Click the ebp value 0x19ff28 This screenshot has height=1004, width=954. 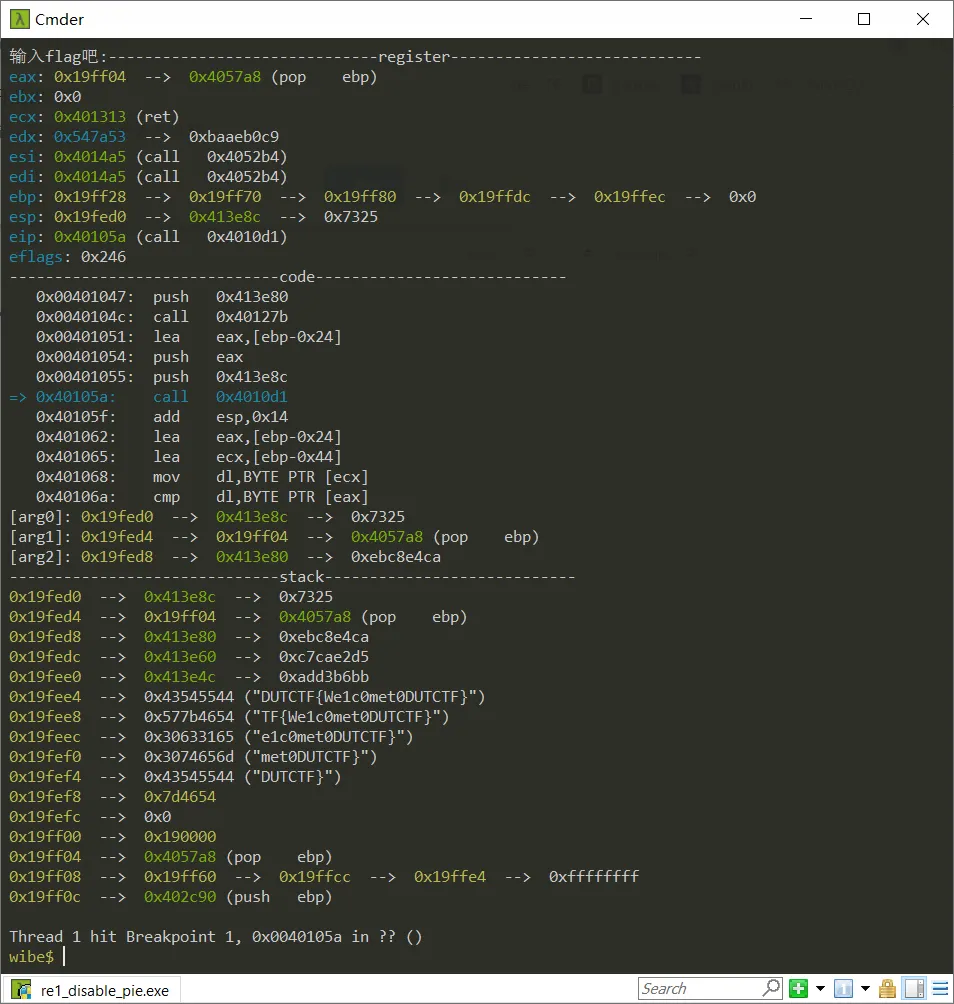(90, 197)
